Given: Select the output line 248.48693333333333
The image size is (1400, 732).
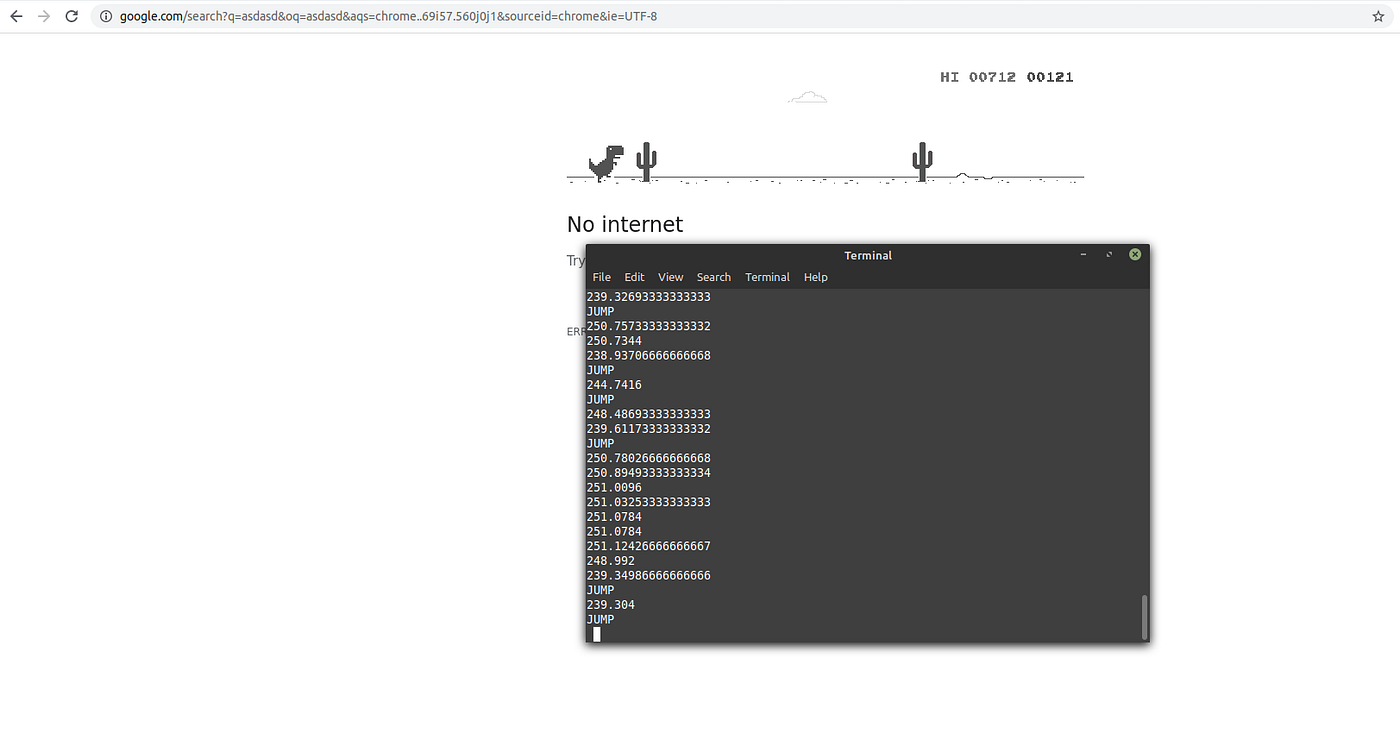Looking at the screenshot, I should (x=648, y=414).
